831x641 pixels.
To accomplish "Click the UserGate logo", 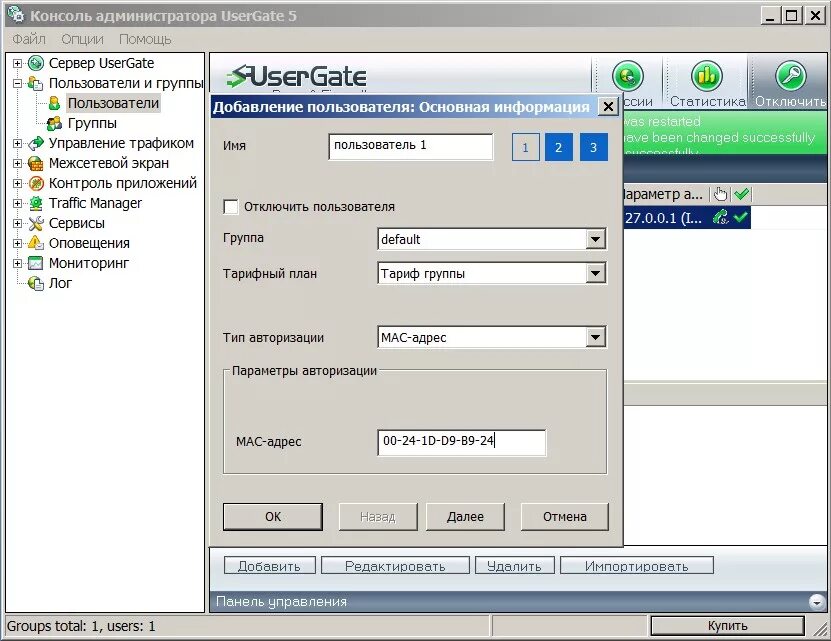I will (296, 77).
